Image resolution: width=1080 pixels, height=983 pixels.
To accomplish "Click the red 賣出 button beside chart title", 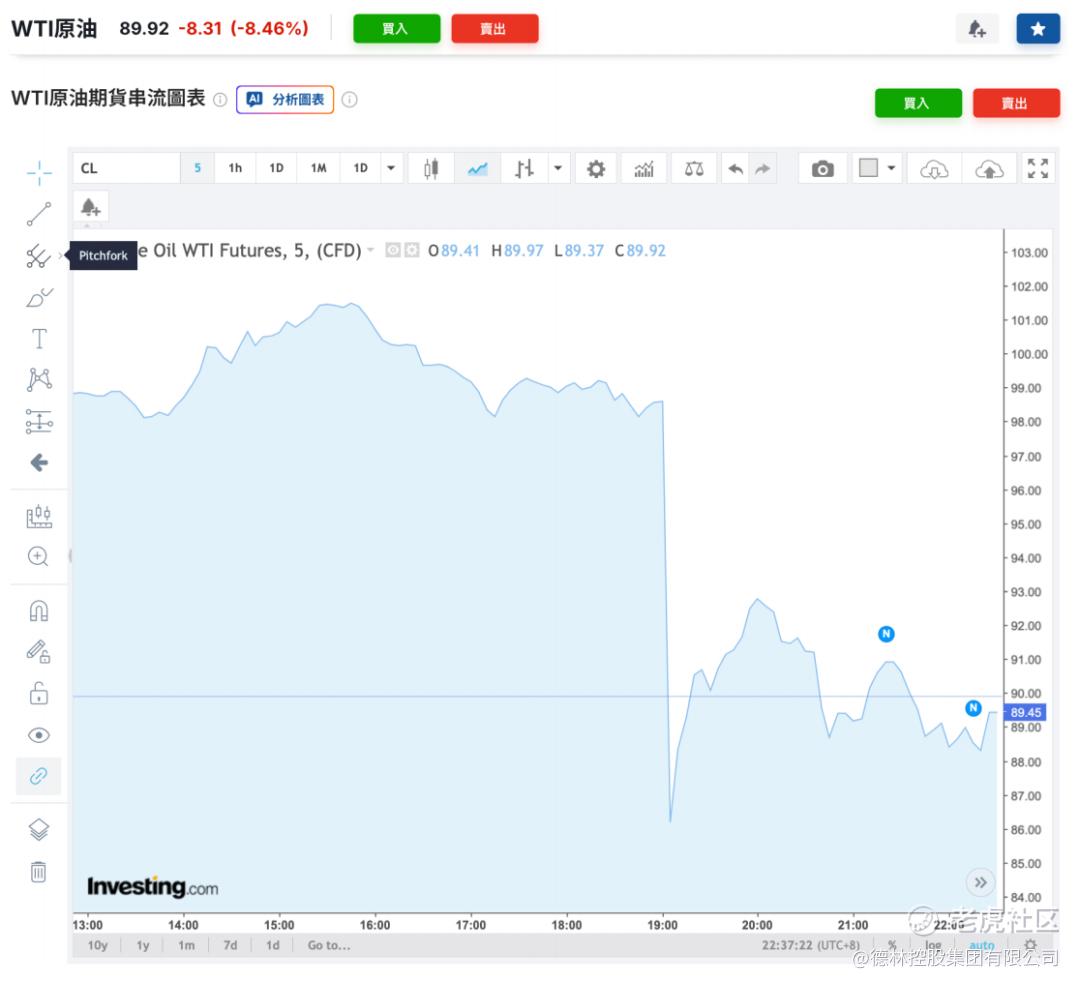I will (1016, 103).
